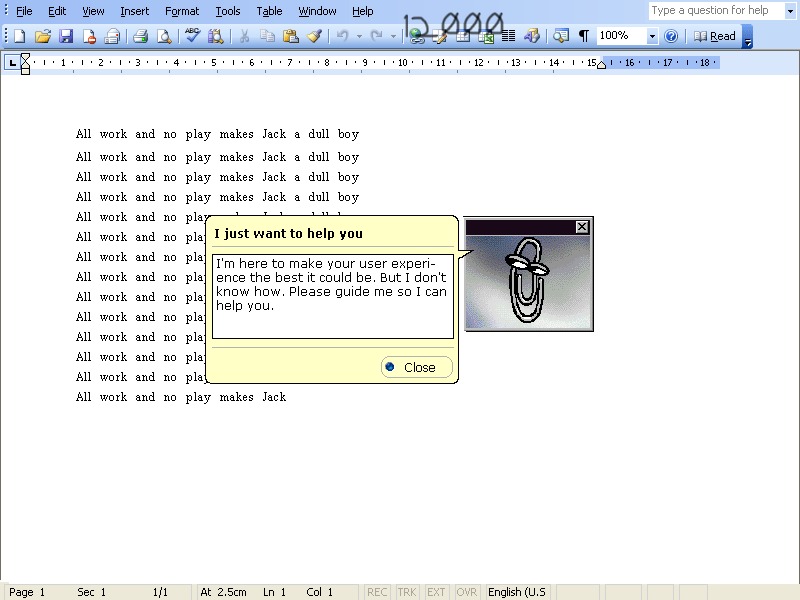
Task: Click the left indent box on ruler
Action: point(25,71)
